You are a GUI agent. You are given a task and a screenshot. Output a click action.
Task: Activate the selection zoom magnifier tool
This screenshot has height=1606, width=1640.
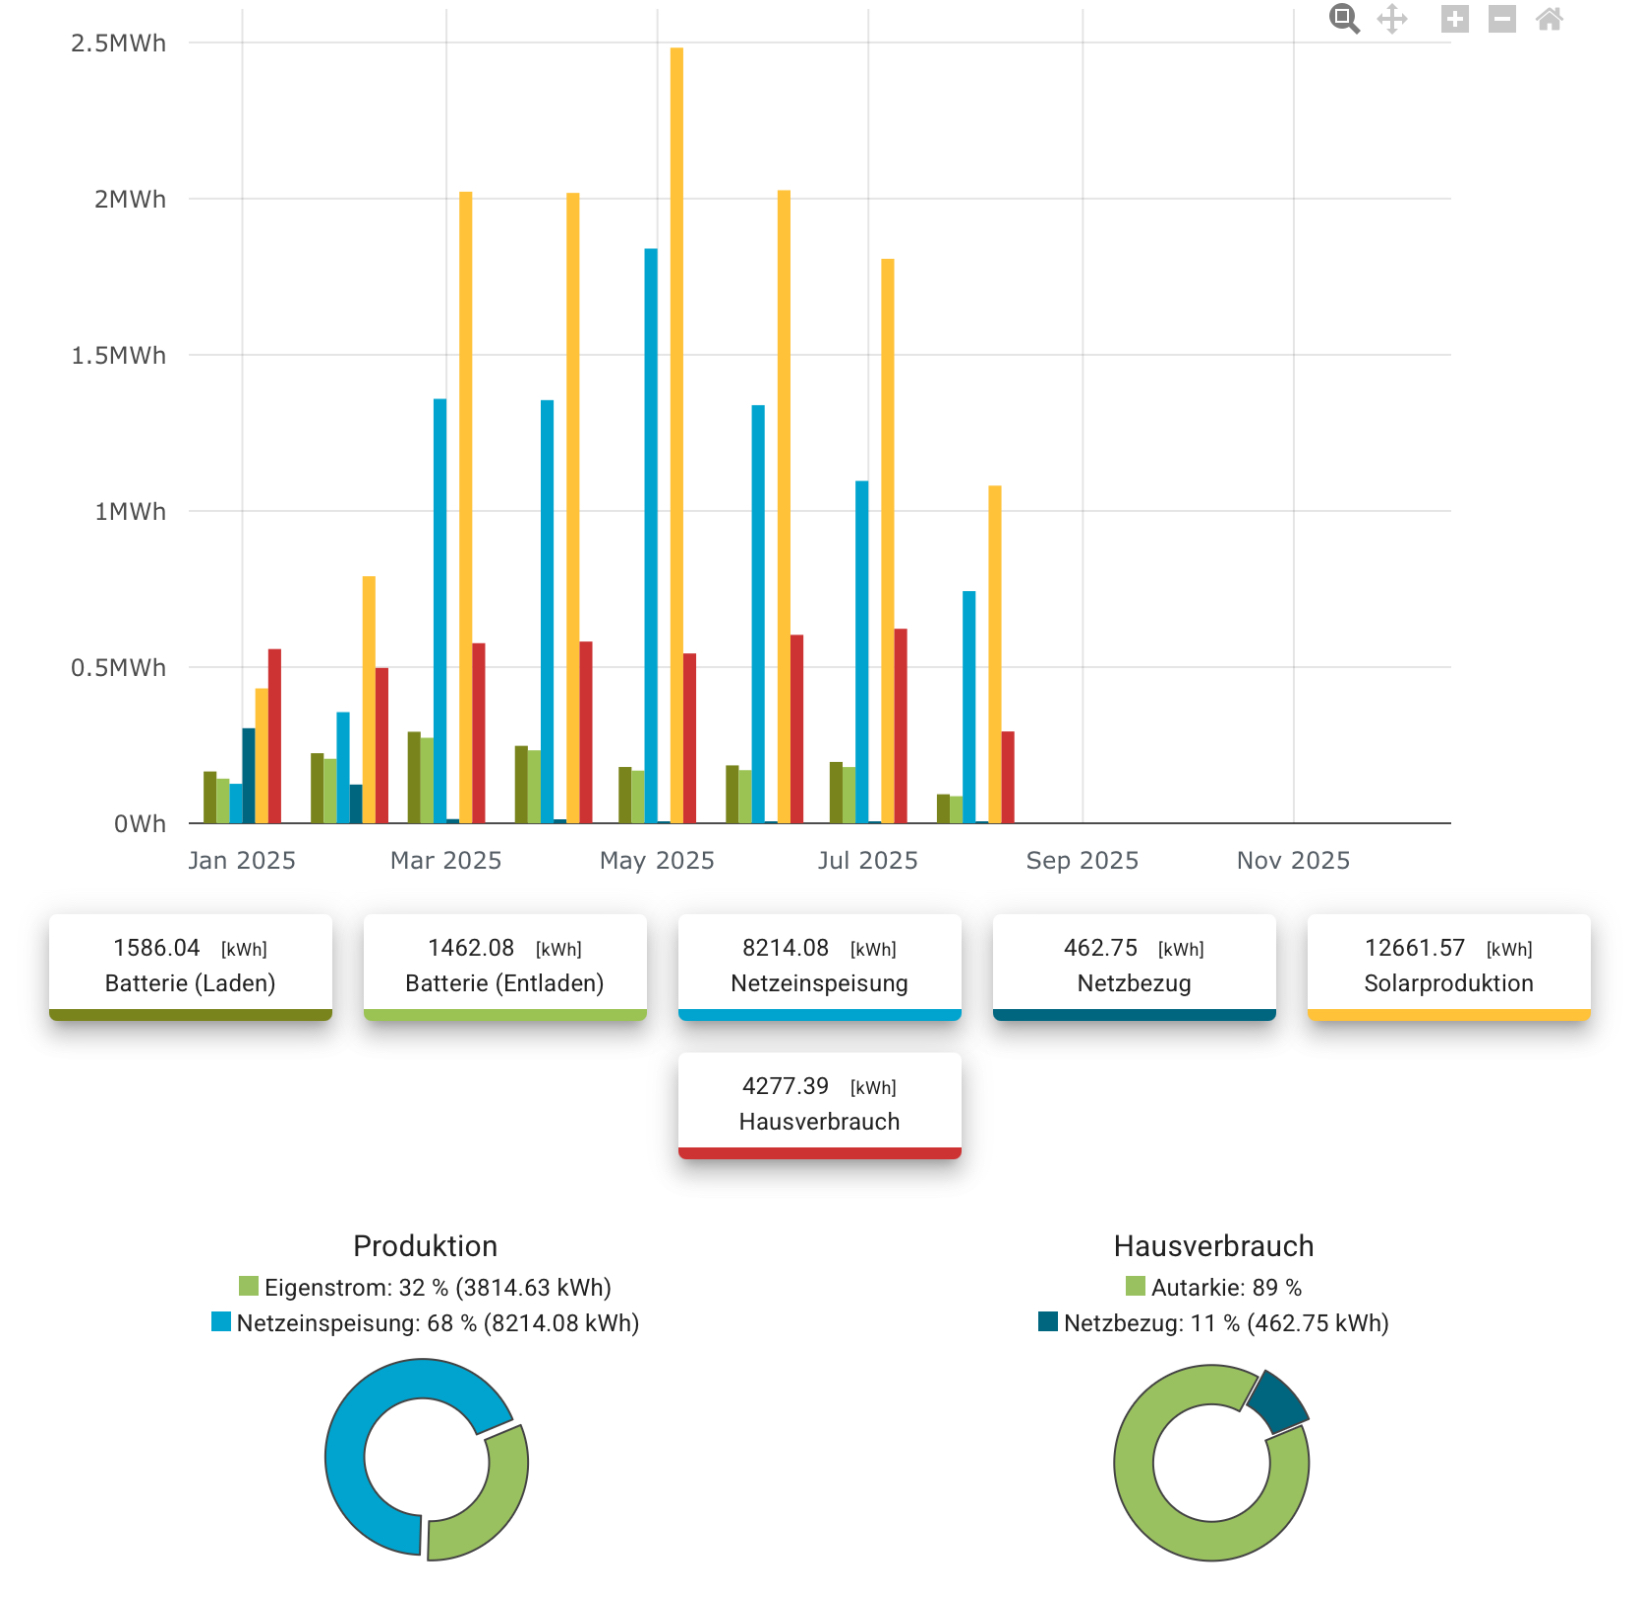pos(1344,19)
